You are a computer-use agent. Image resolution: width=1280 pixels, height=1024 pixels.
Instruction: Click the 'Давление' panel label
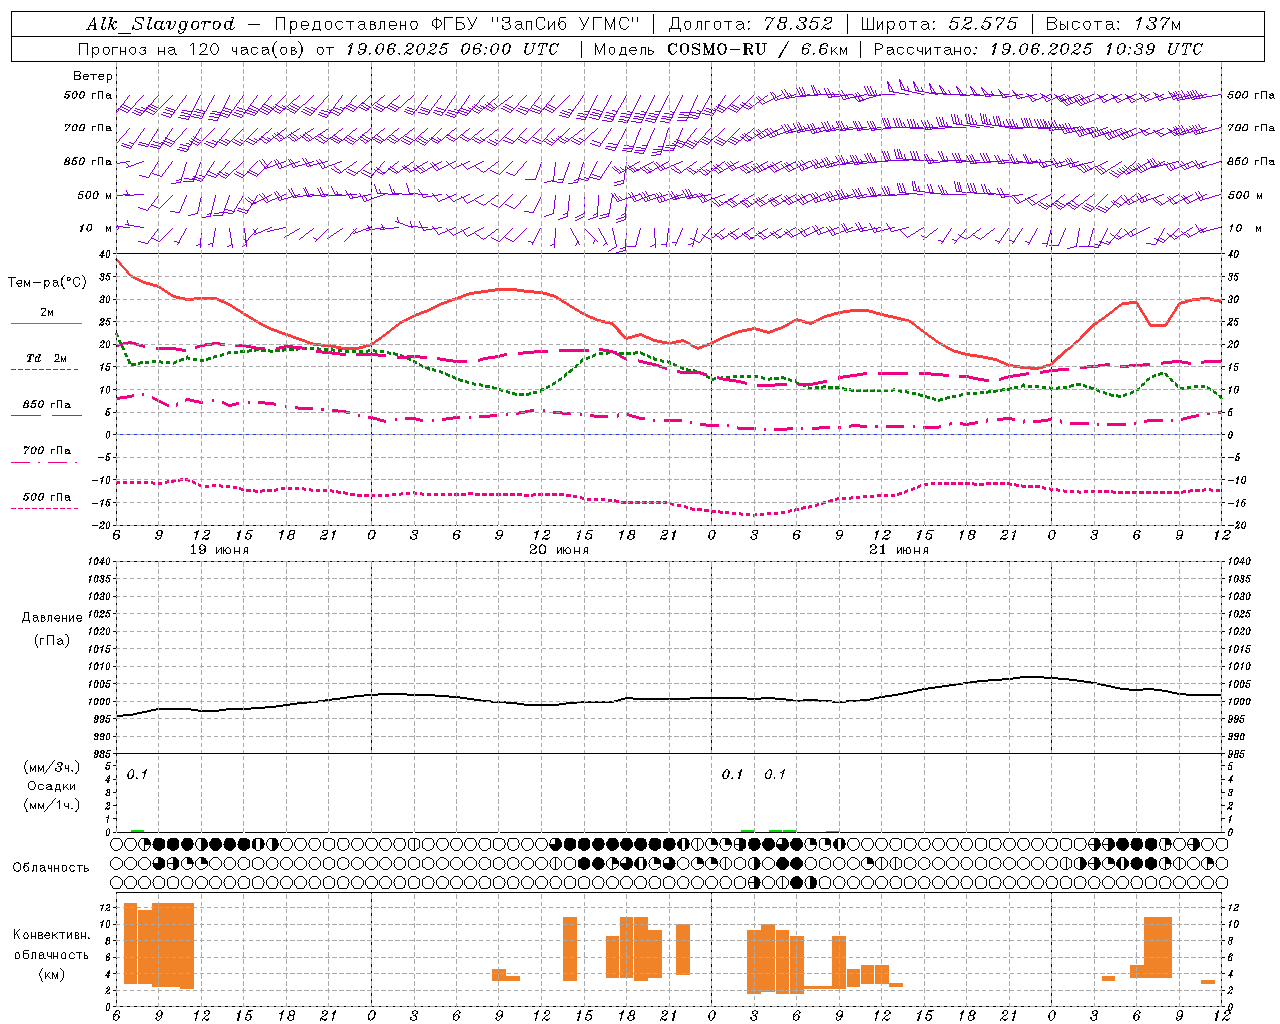(x=52, y=618)
